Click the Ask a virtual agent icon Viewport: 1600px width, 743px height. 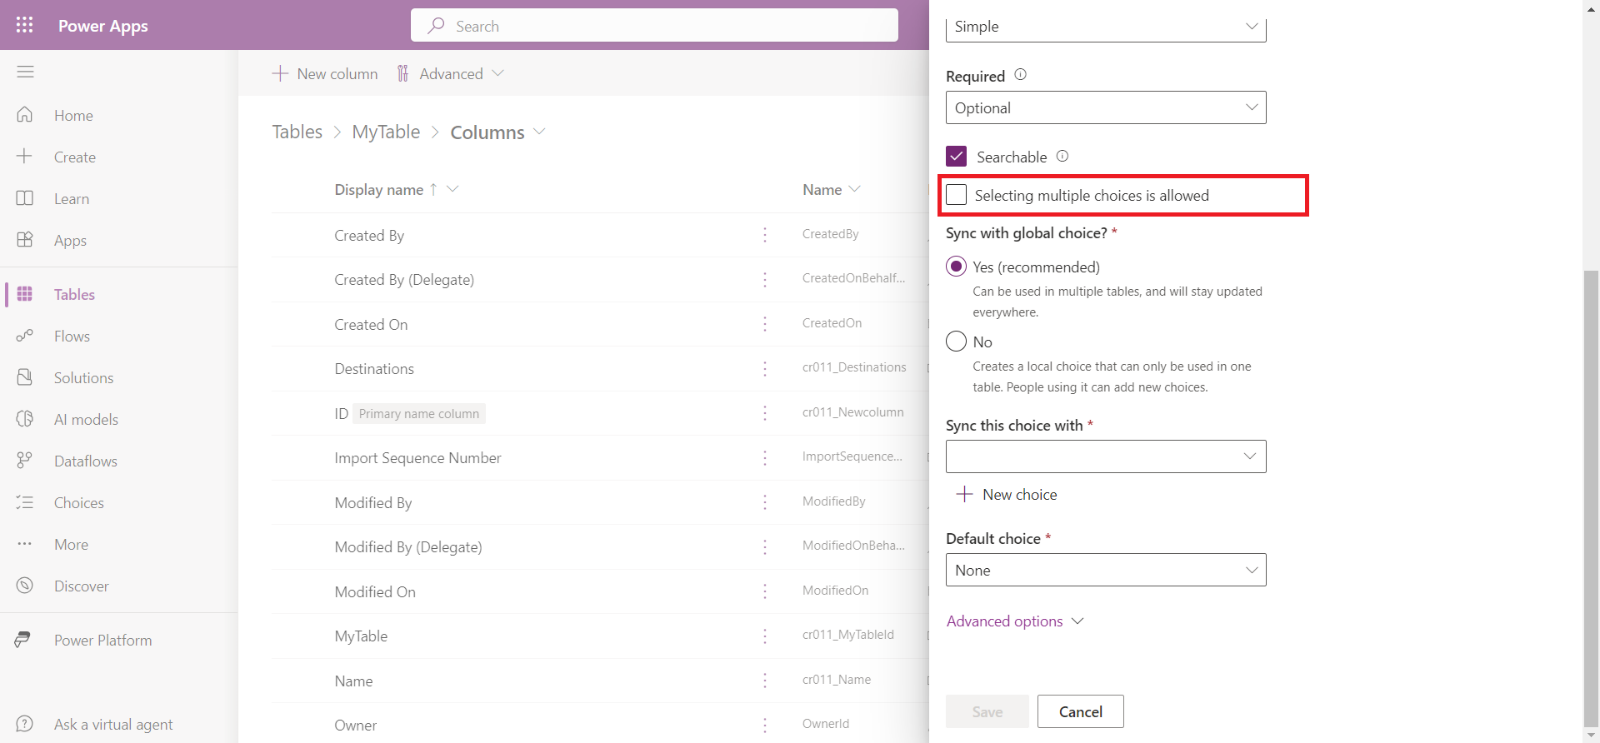pyautogui.click(x=25, y=724)
